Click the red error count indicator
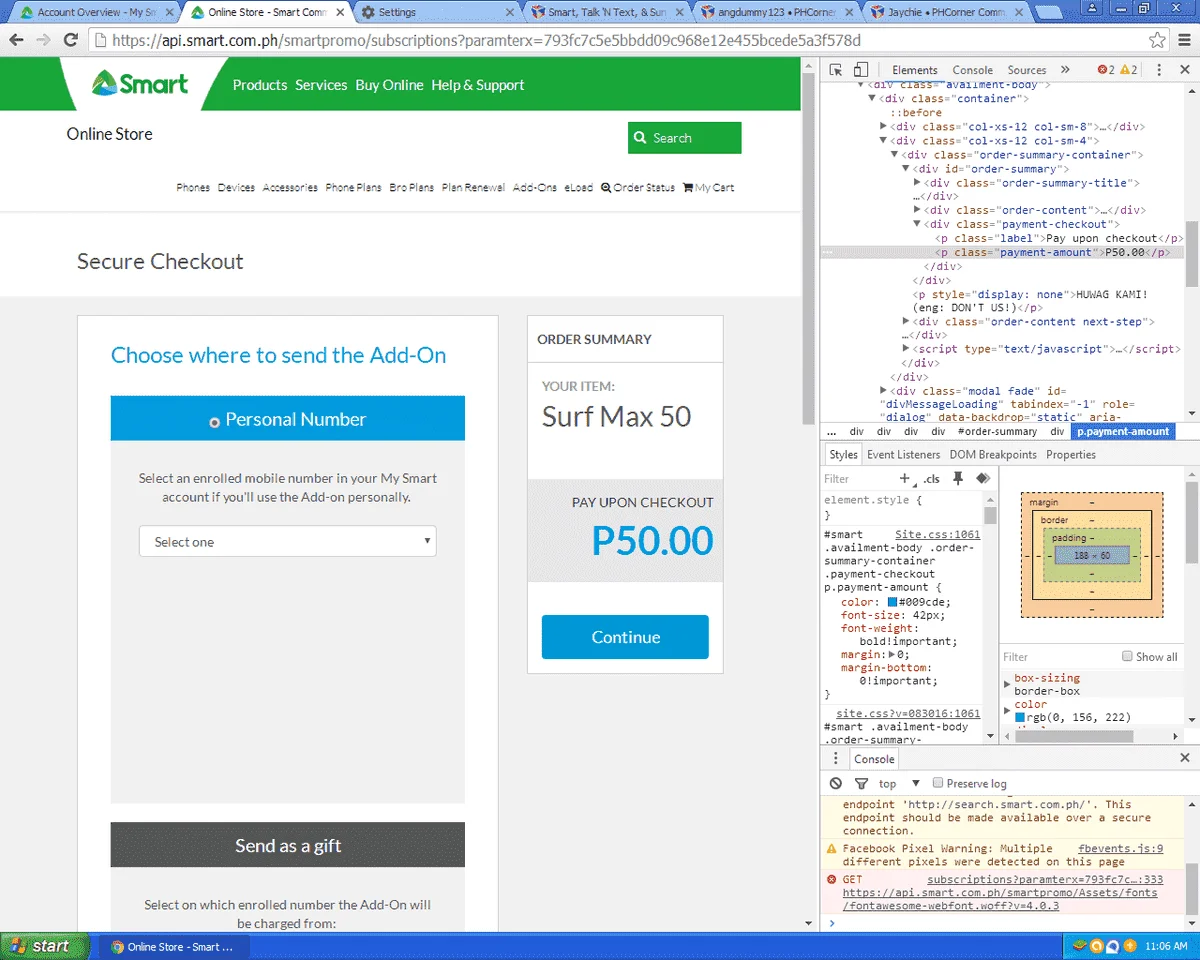Viewport: 1200px width, 960px height. coord(1105,70)
